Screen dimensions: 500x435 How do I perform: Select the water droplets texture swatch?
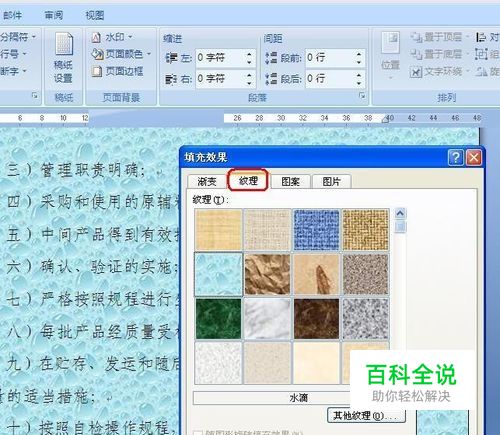point(218,274)
